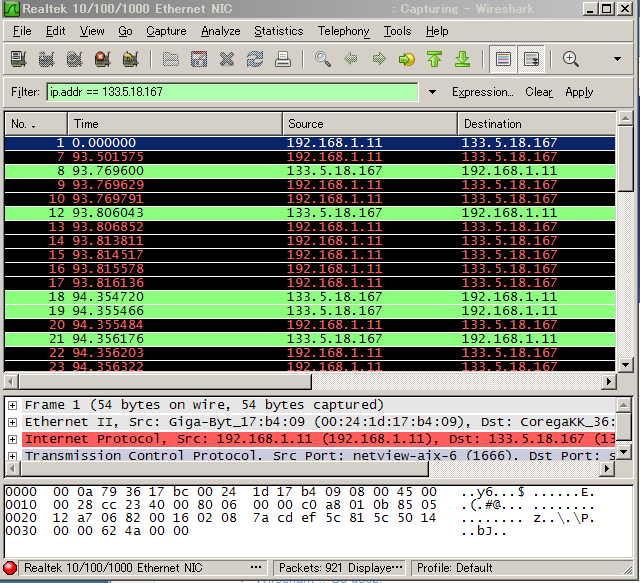Screen dimensions: 640x583
Task: Click packet details vertical scroll down arrow
Action: (x=623, y=451)
